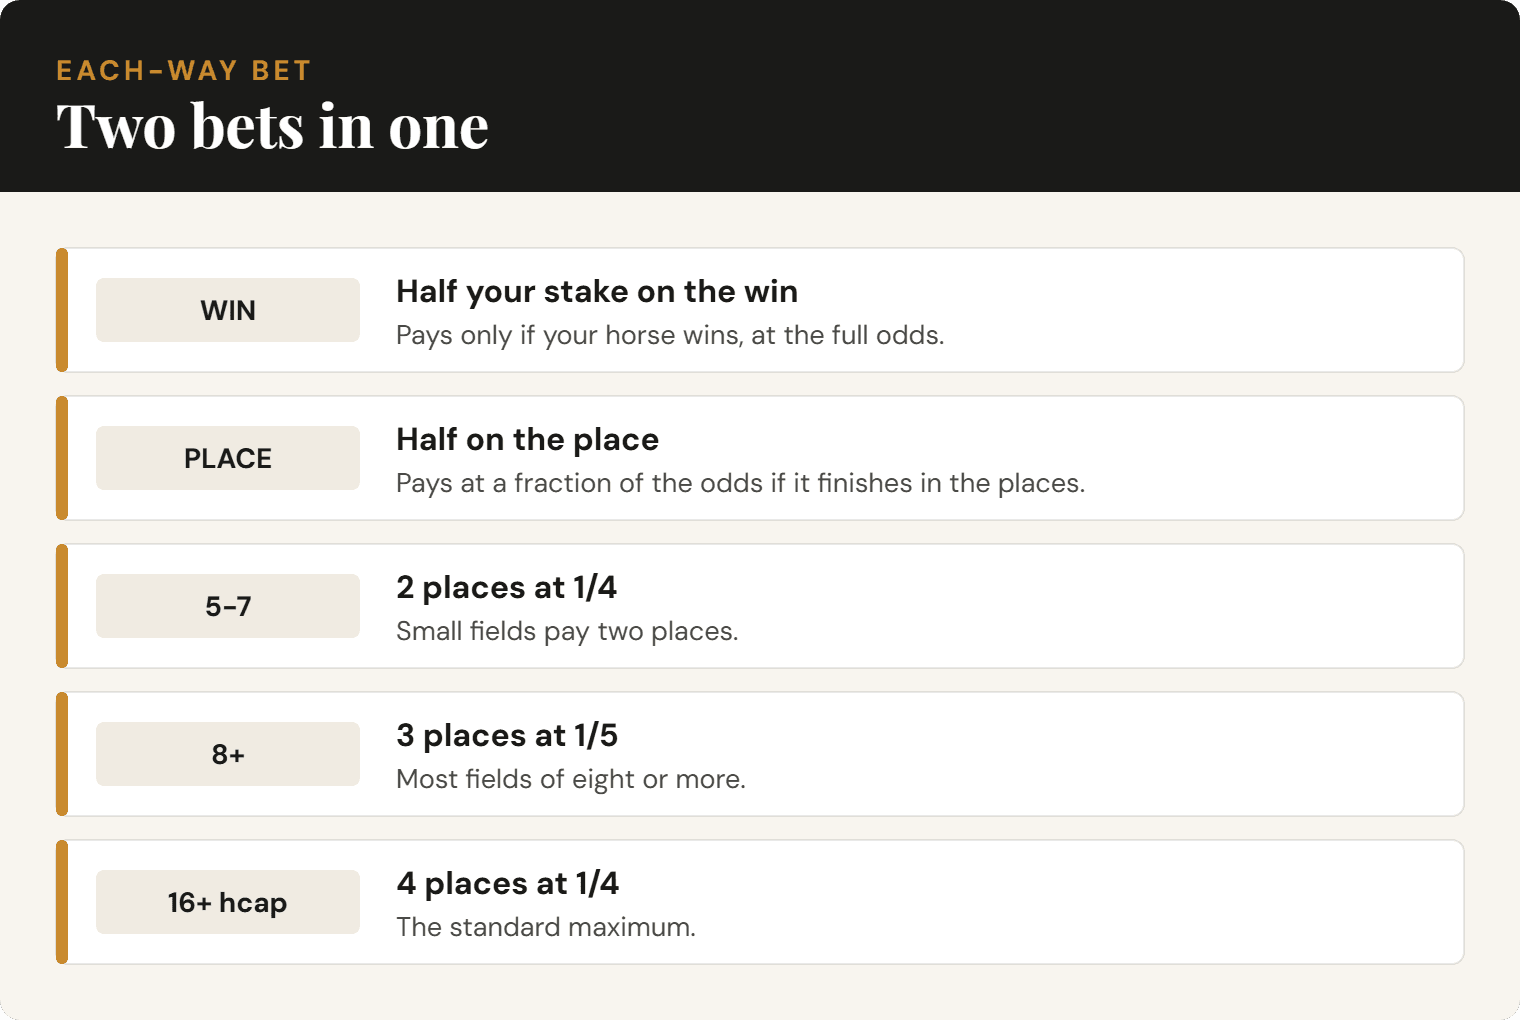Click 'Most fields of eight or more' text
The width and height of the screenshot is (1520, 1020).
point(571,779)
